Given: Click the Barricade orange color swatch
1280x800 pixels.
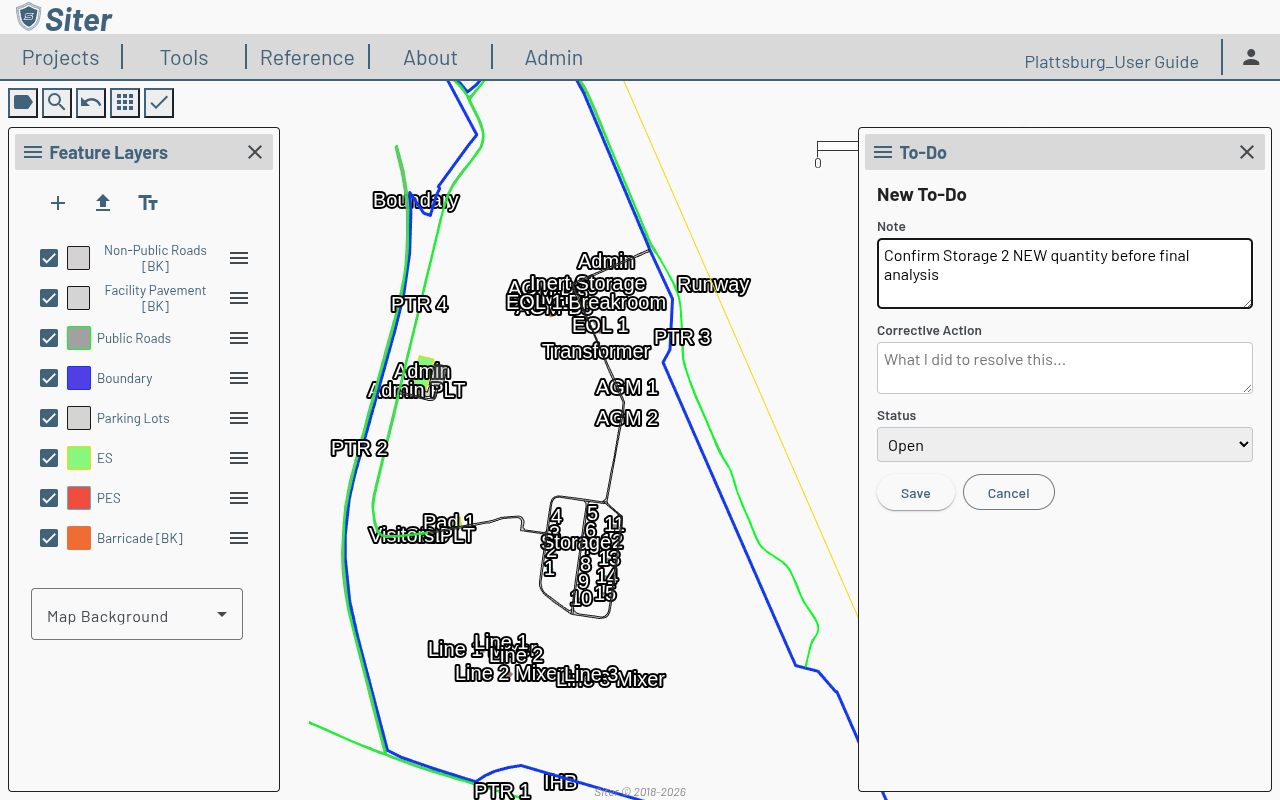Looking at the screenshot, I should [79, 538].
